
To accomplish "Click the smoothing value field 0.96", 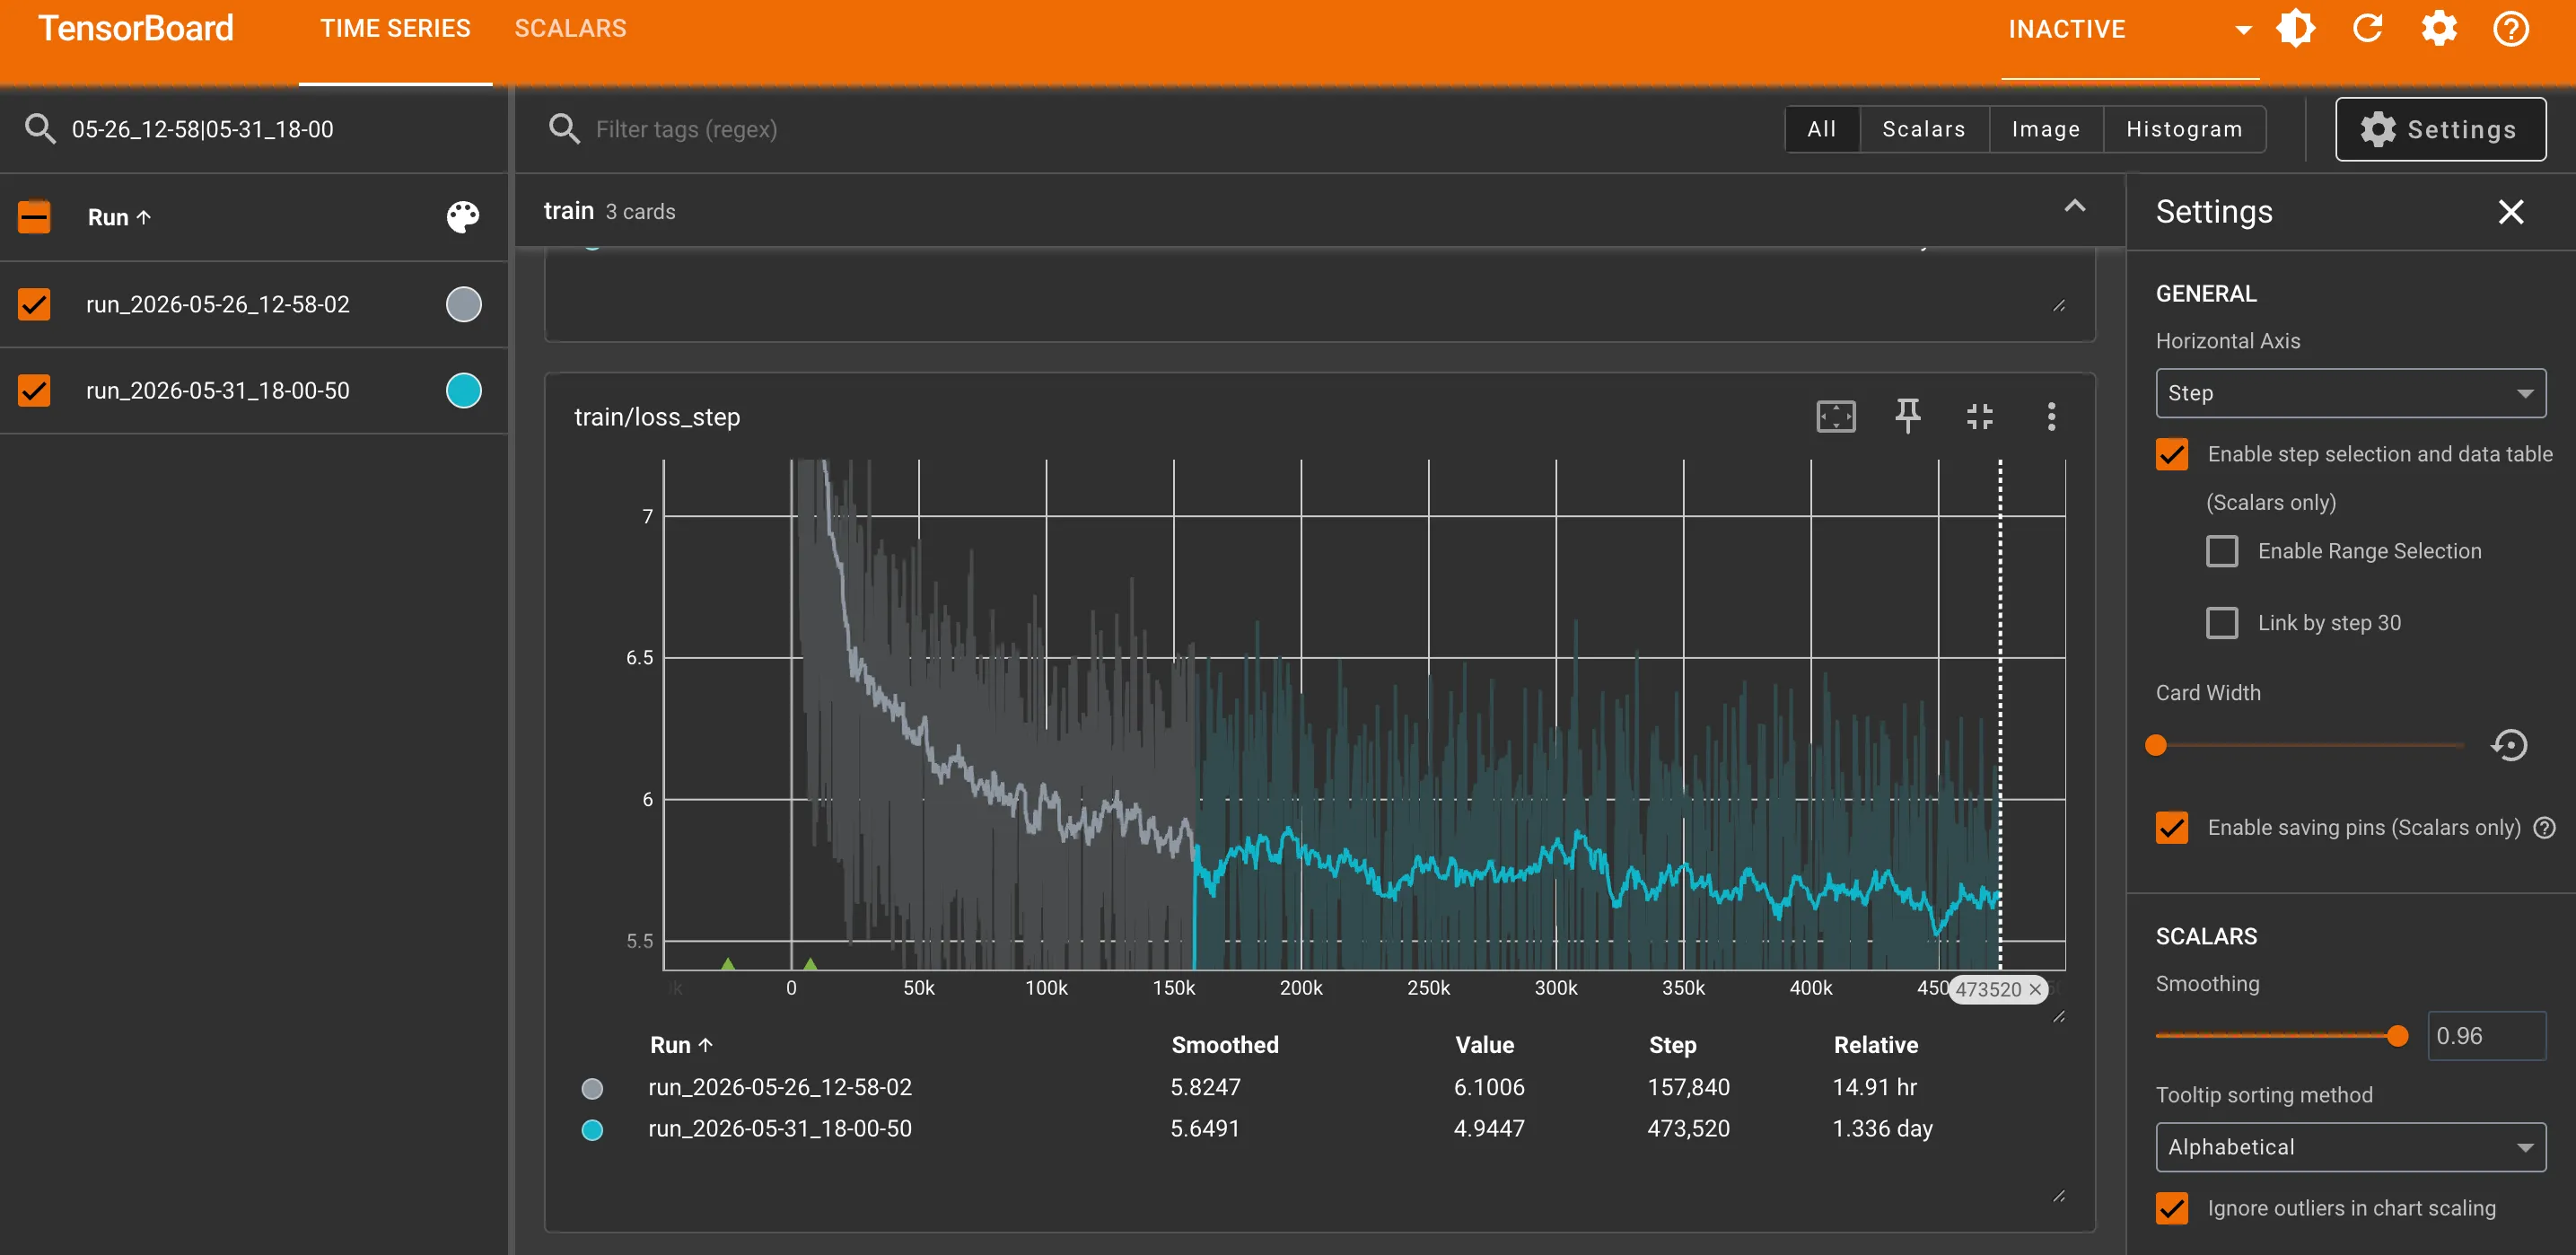I will tap(2487, 1036).
